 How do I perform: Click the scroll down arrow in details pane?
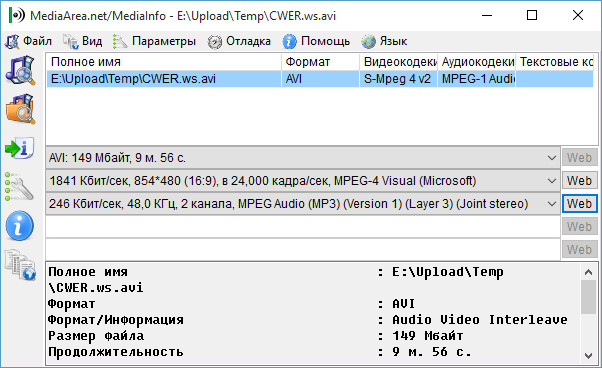pos(588,355)
